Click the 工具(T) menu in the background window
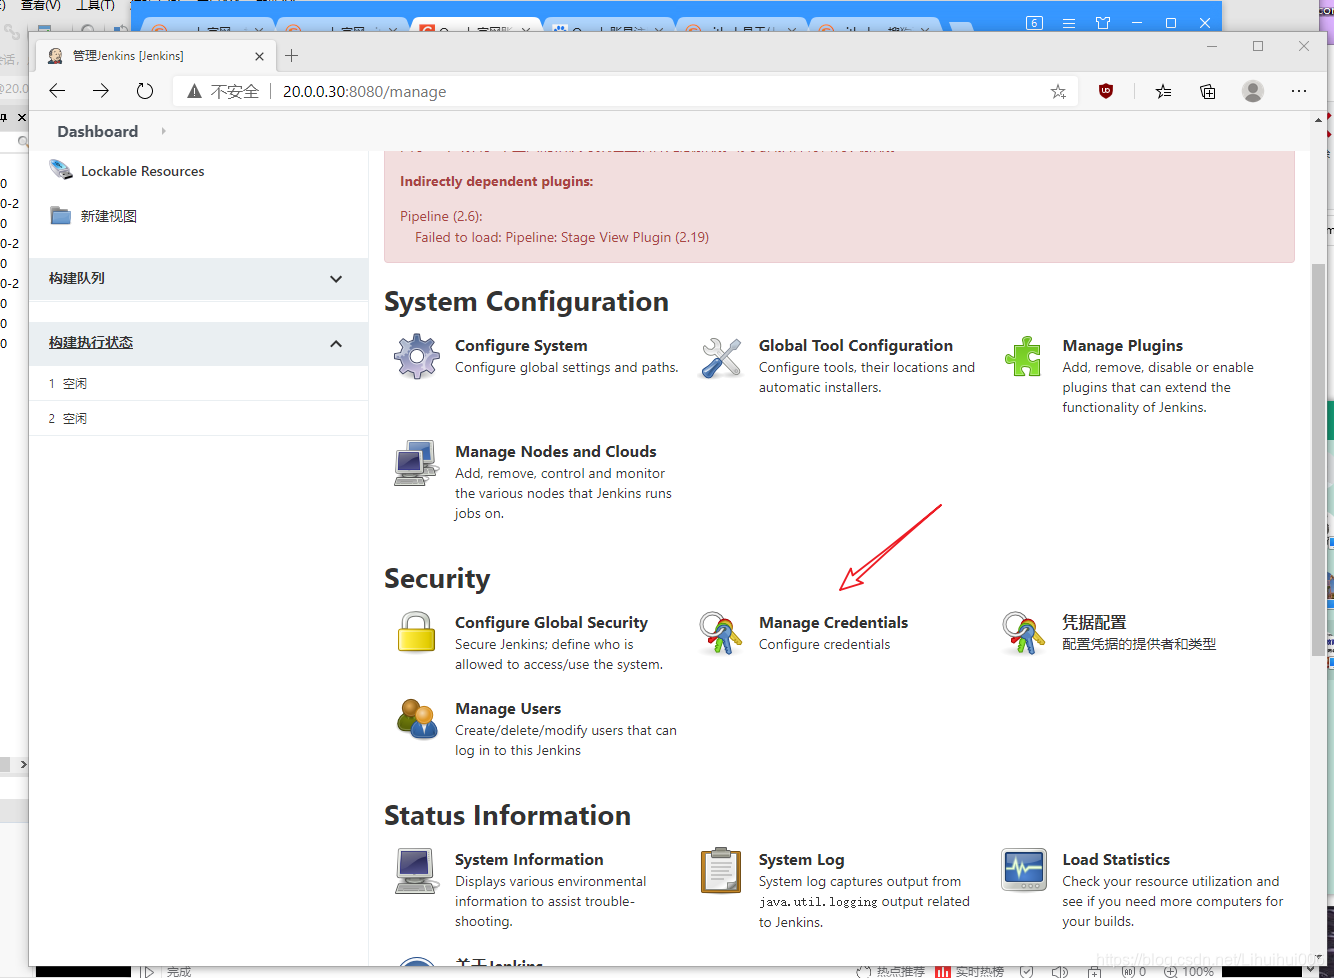The height and width of the screenshot is (978, 1334). tap(95, 5)
